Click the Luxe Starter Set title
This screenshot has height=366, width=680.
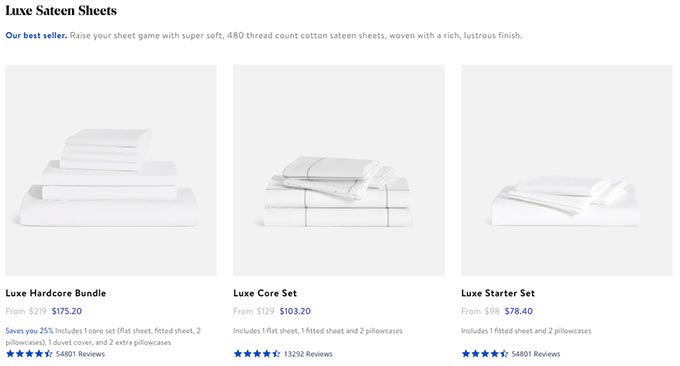(498, 293)
